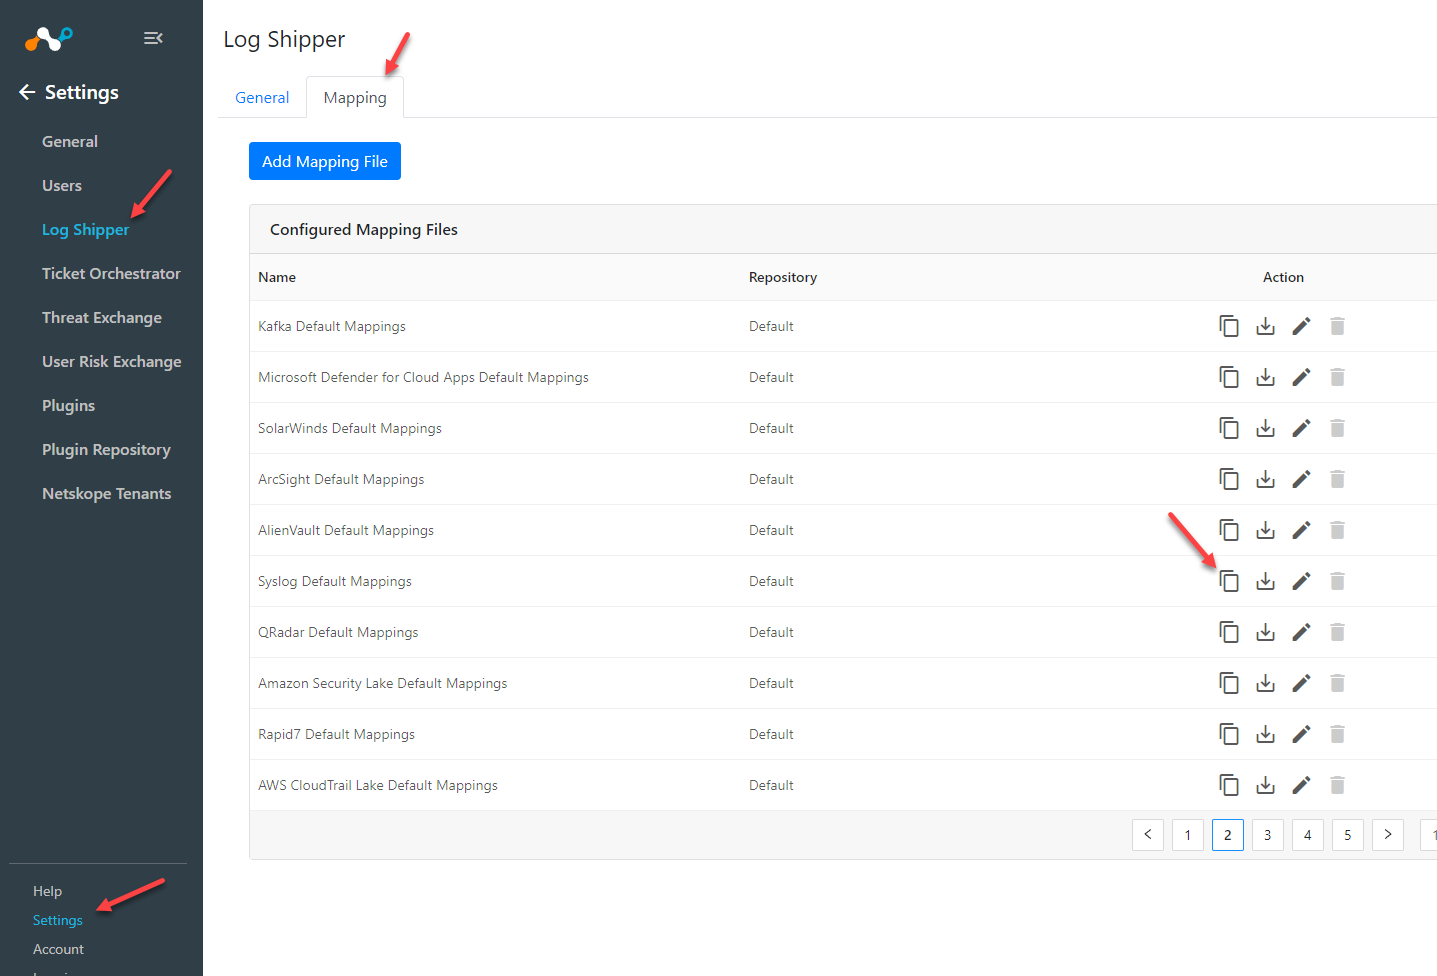Download the QRadar Default Mappings file

tap(1265, 632)
